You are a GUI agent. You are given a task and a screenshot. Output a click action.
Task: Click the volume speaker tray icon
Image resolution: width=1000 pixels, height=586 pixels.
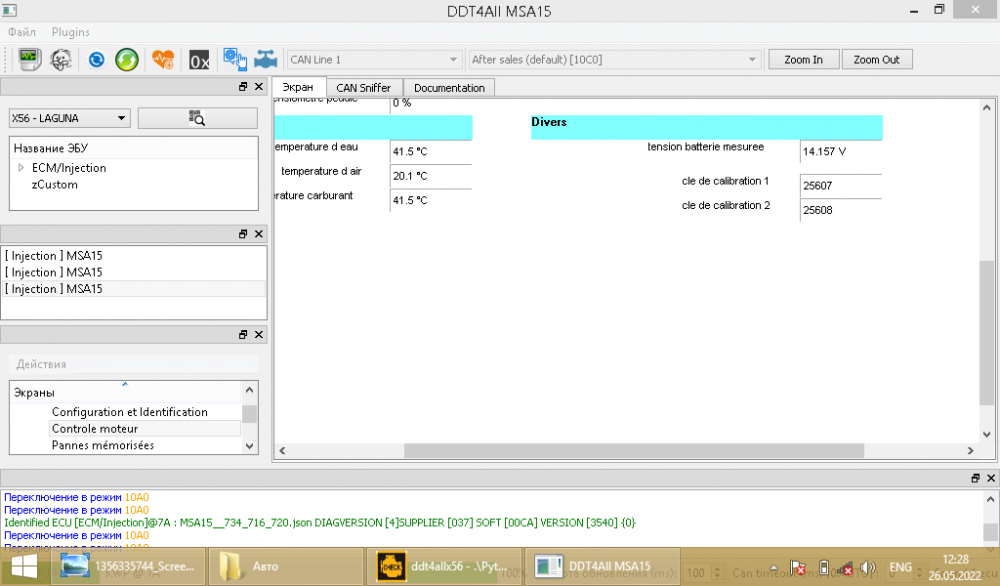pos(867,567)
